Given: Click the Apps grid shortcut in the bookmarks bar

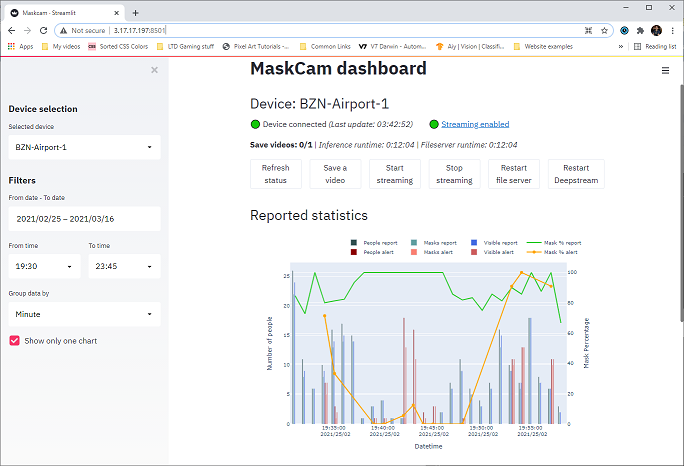Looking at the screenshot, I should (20, 46).
